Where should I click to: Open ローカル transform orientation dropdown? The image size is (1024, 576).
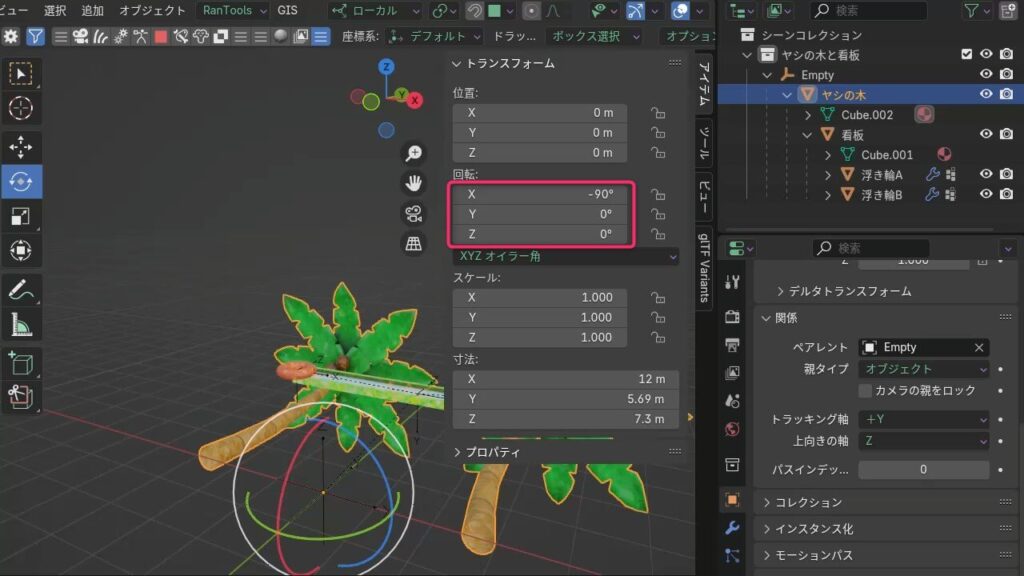376,10
